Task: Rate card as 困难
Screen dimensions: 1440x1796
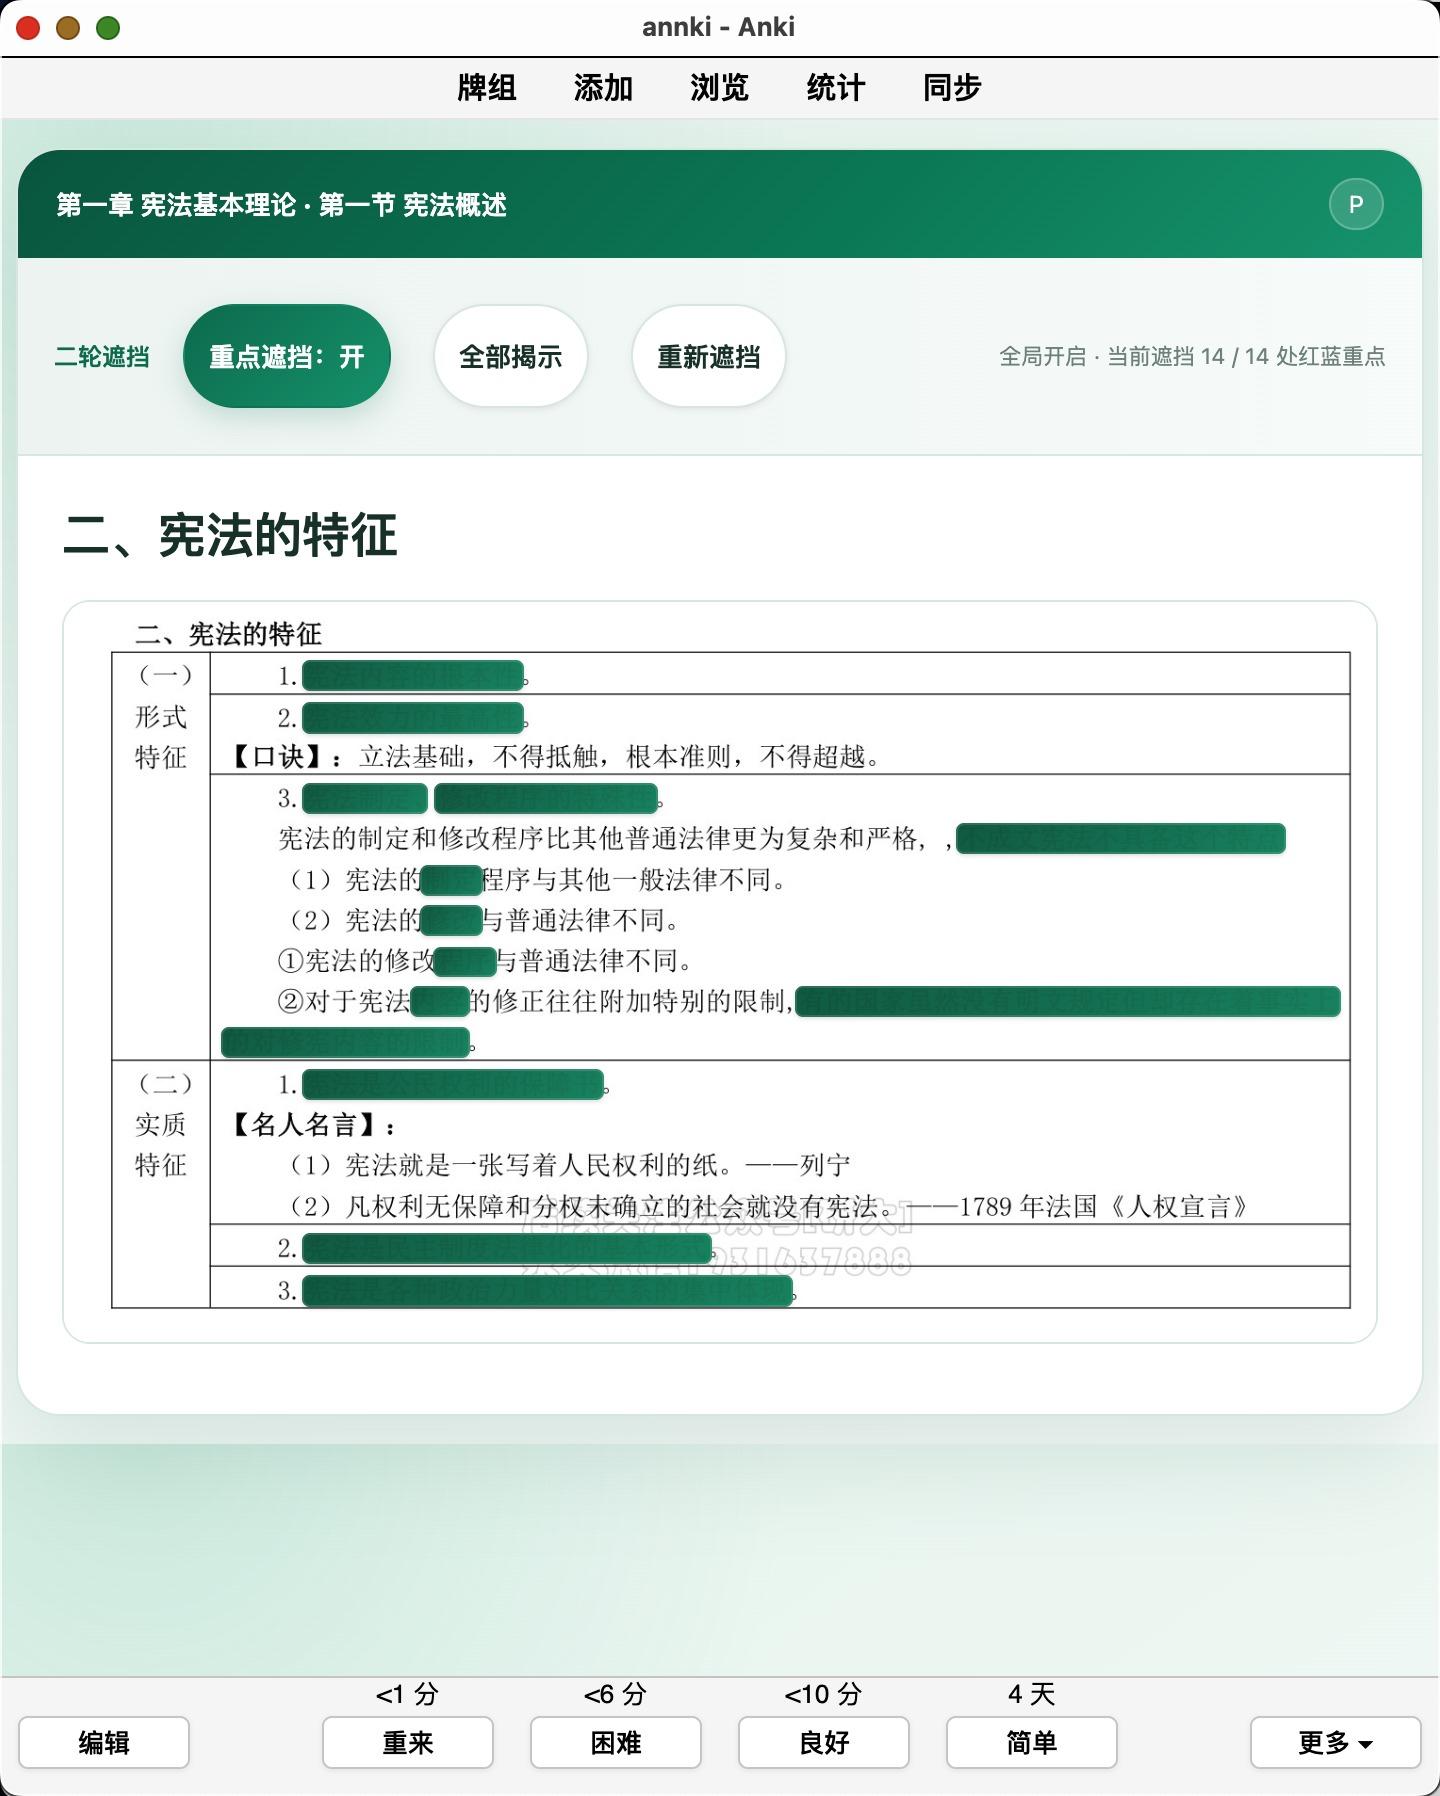Action: pos(615,1742)
